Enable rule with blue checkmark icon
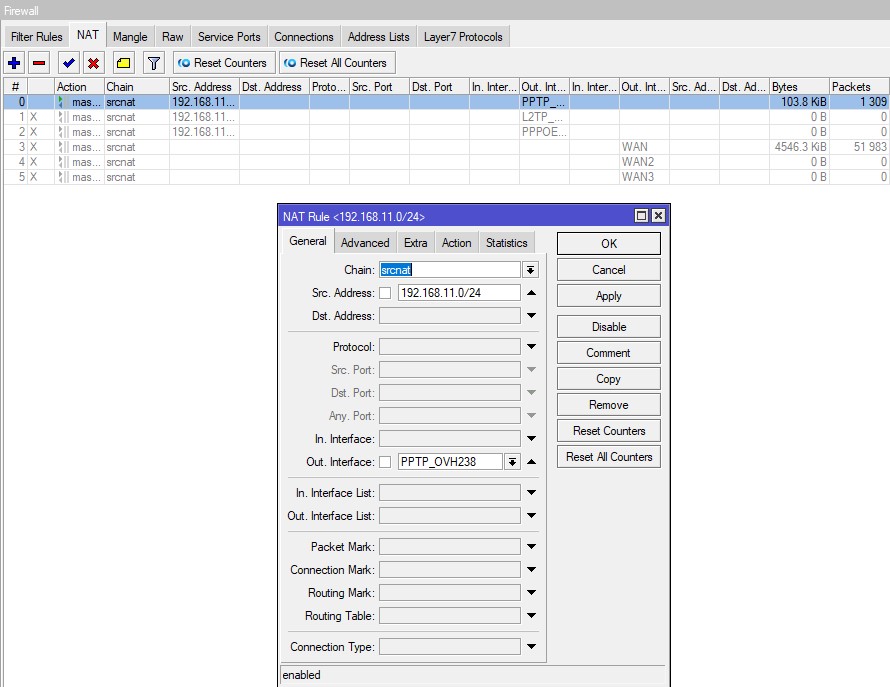Image resolution: width=890 pixels, height=687 pixels. click(x=69, y=63)
